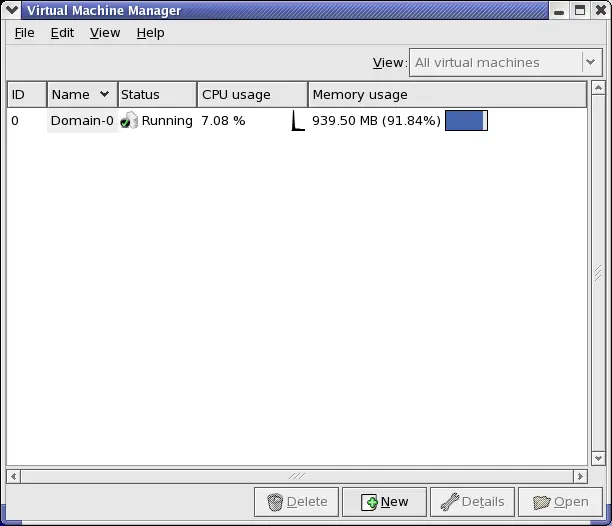Click the CPU usage column header
Screen dimensions: 612x526
point(252,94)
